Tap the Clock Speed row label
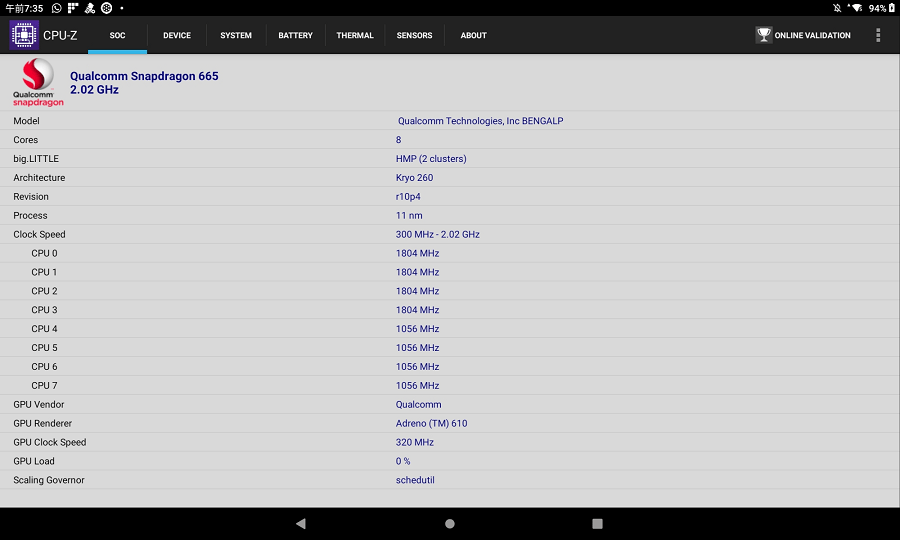This screenshot has width=900, height=540. (x=39, y=234)
